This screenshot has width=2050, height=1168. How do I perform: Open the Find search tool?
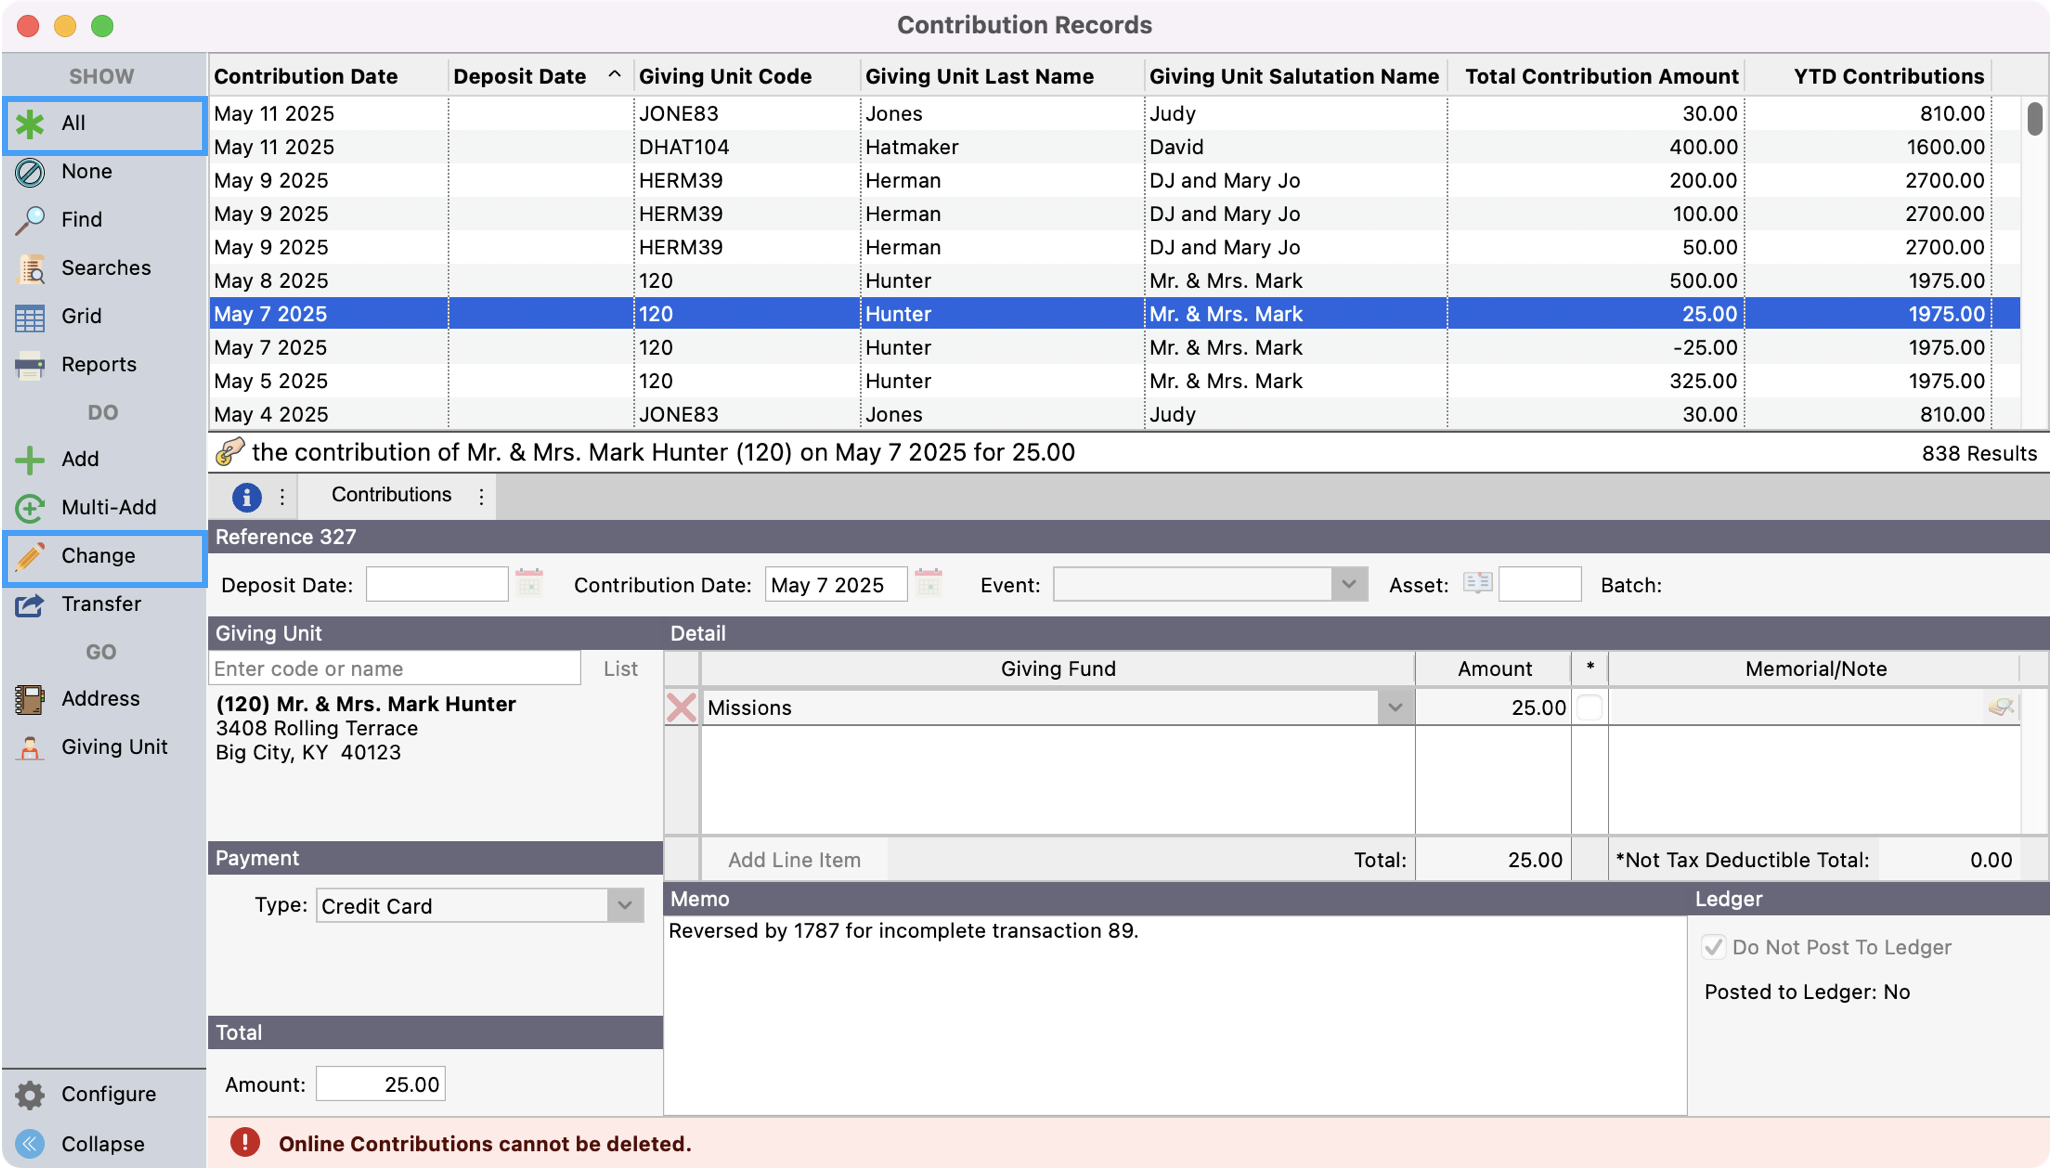click(82, 219)
